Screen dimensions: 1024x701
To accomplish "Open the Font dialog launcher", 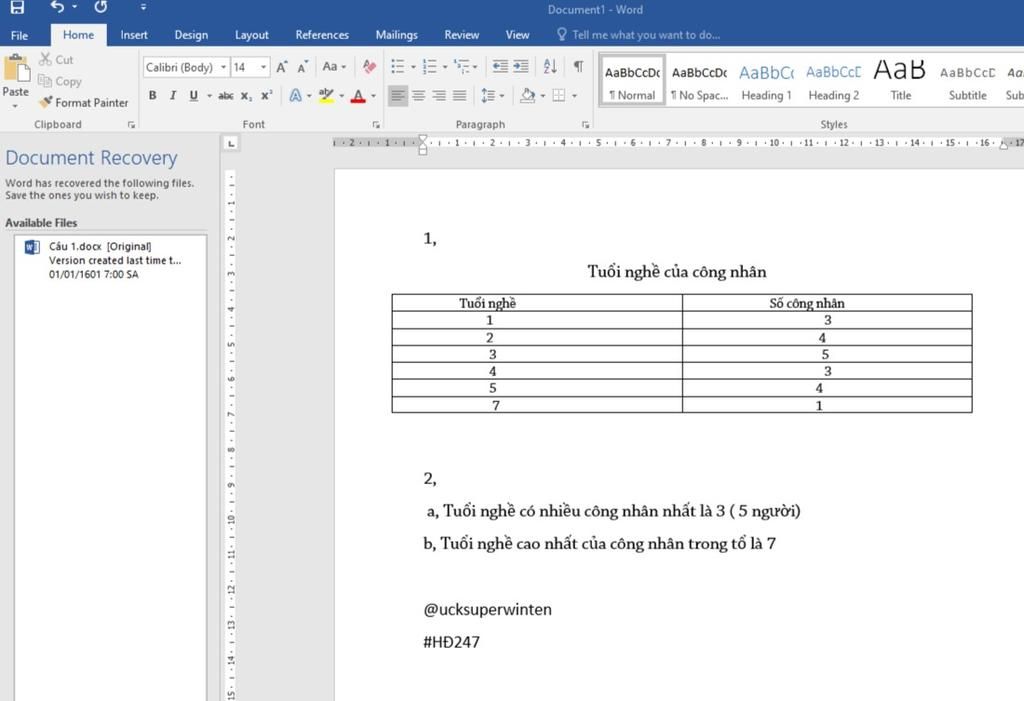I will 376,124.
